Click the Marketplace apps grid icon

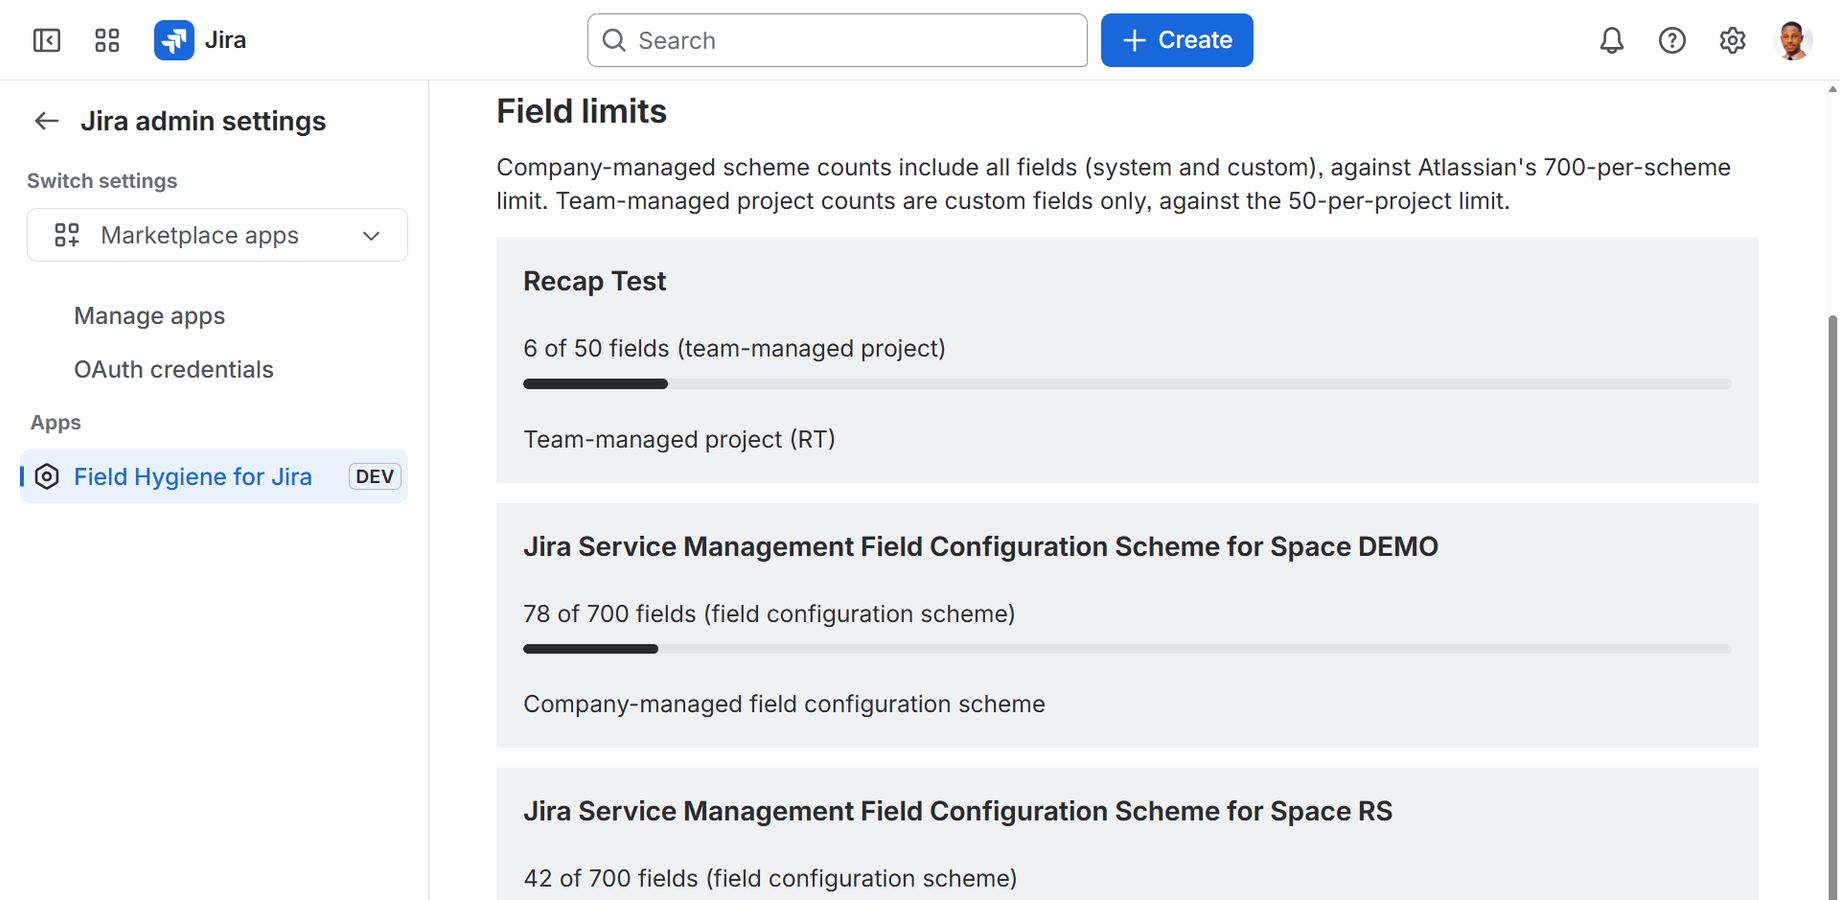pos(67,235)
